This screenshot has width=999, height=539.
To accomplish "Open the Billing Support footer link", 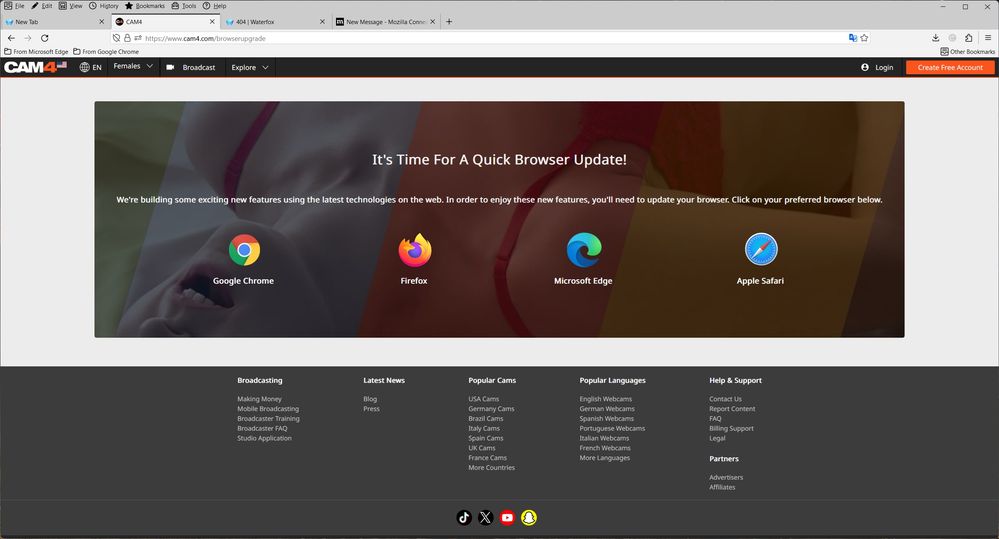I will (731, 429).
